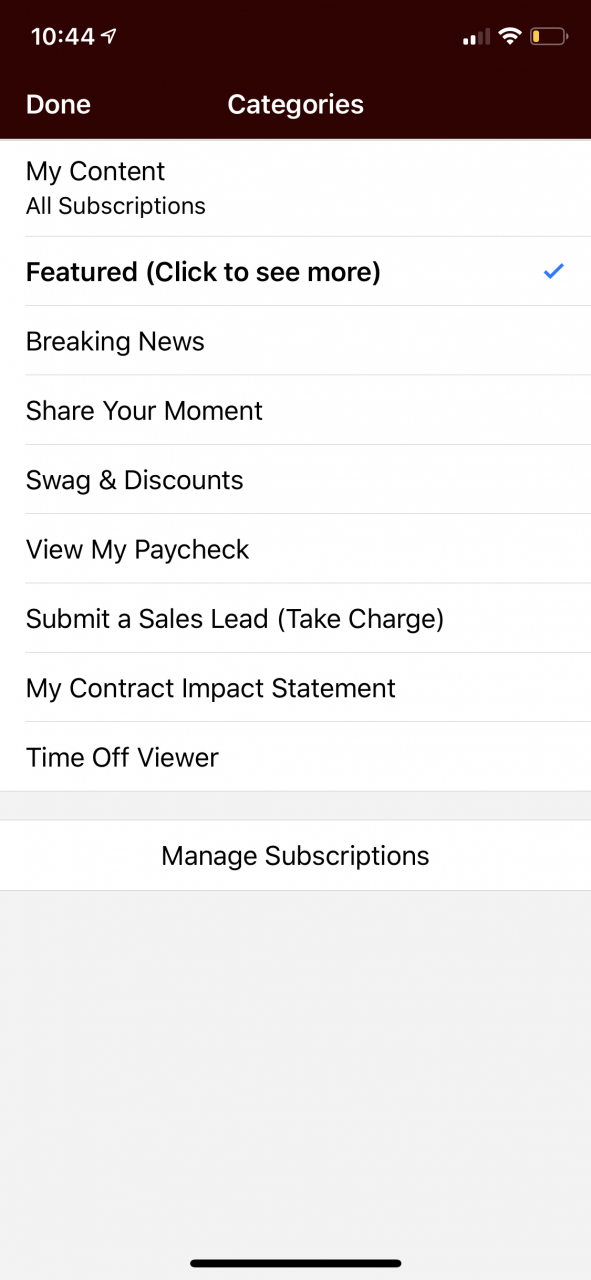This screenshot has width=591, height=1280.
Task: Select My Content All Subscriptions
Action: coord(295,188)
